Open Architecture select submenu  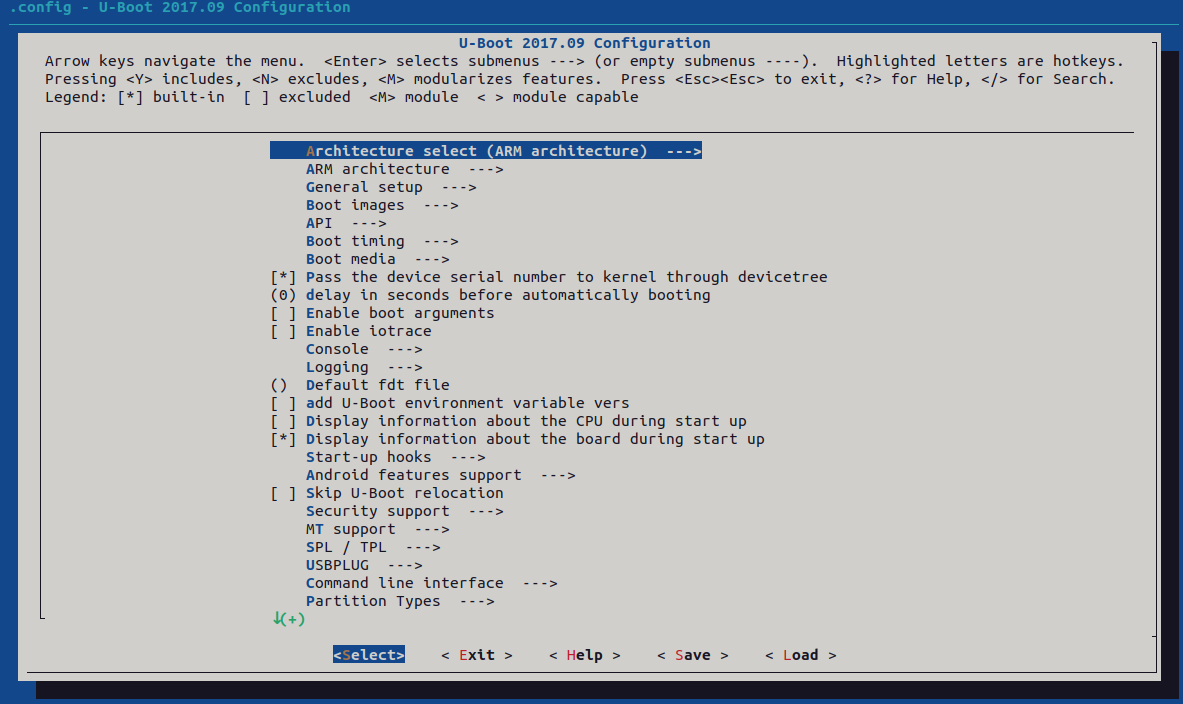point(486,151)
